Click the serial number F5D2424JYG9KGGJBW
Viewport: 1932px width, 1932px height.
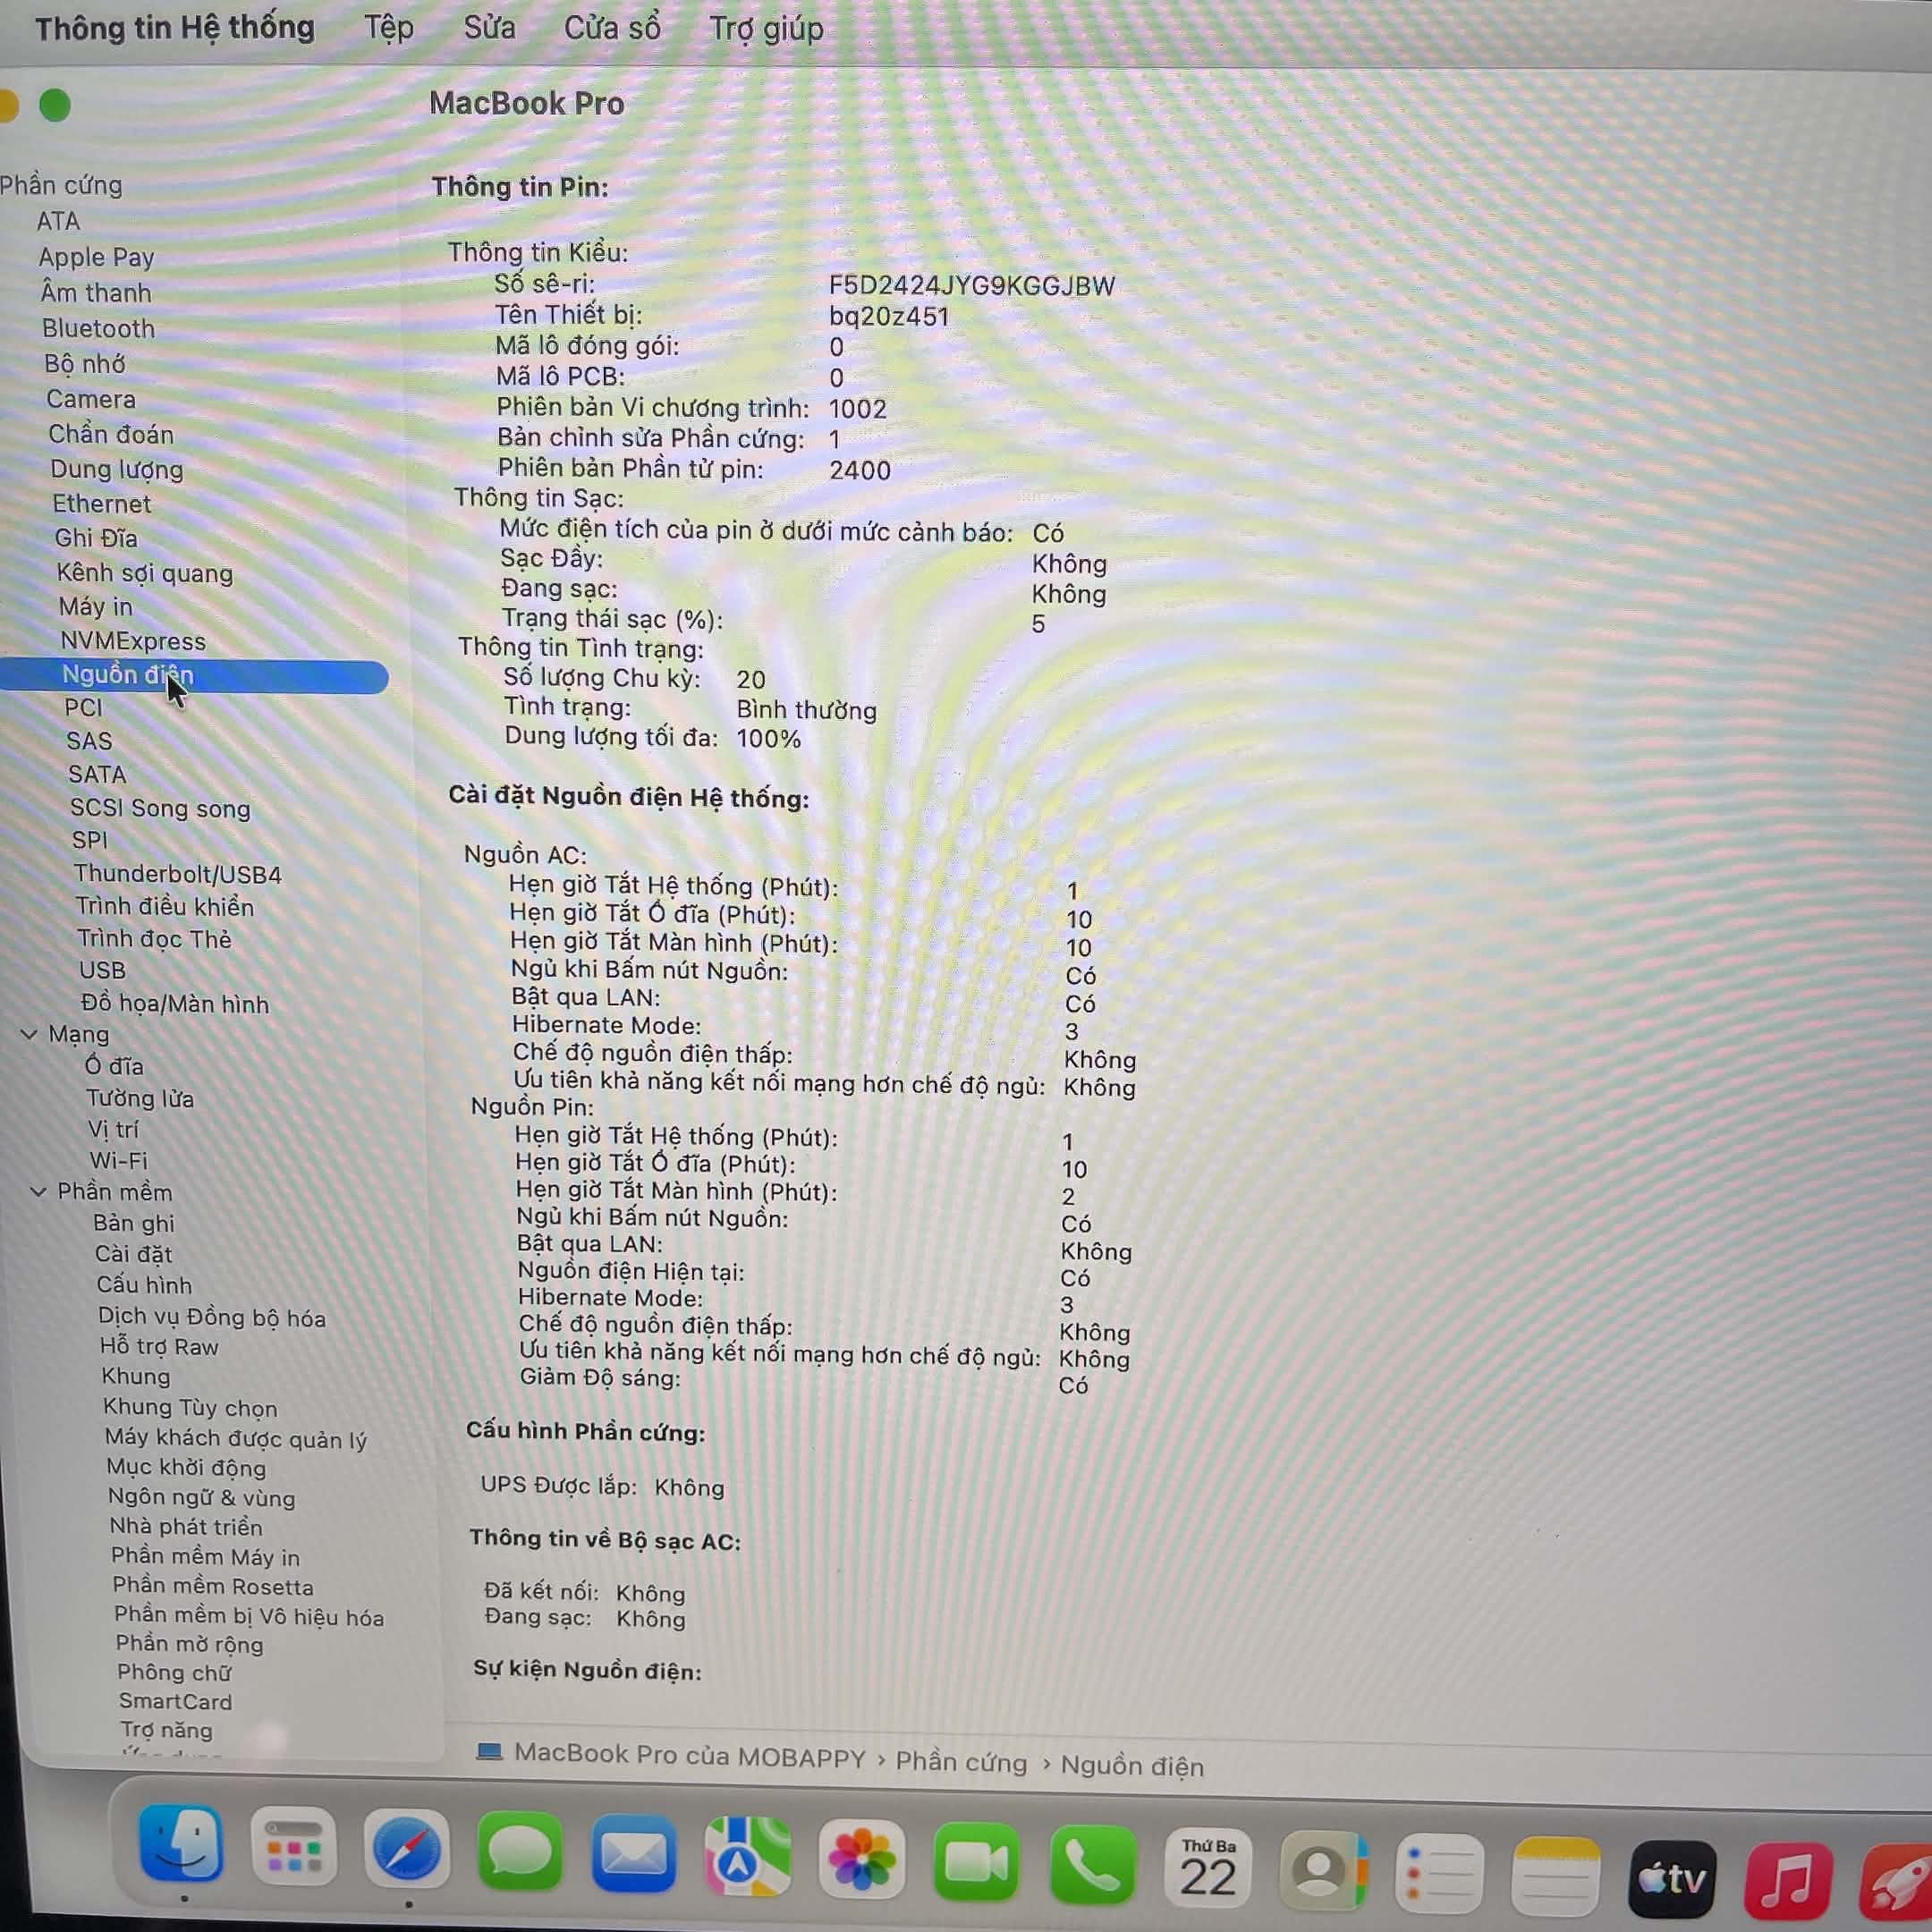(x=972, y=285)
